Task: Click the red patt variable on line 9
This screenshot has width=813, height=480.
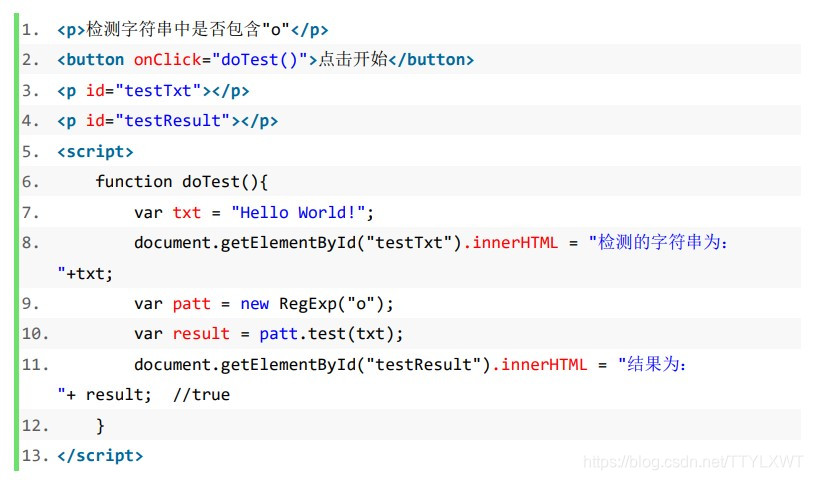Action: click(x=191, y=304)
